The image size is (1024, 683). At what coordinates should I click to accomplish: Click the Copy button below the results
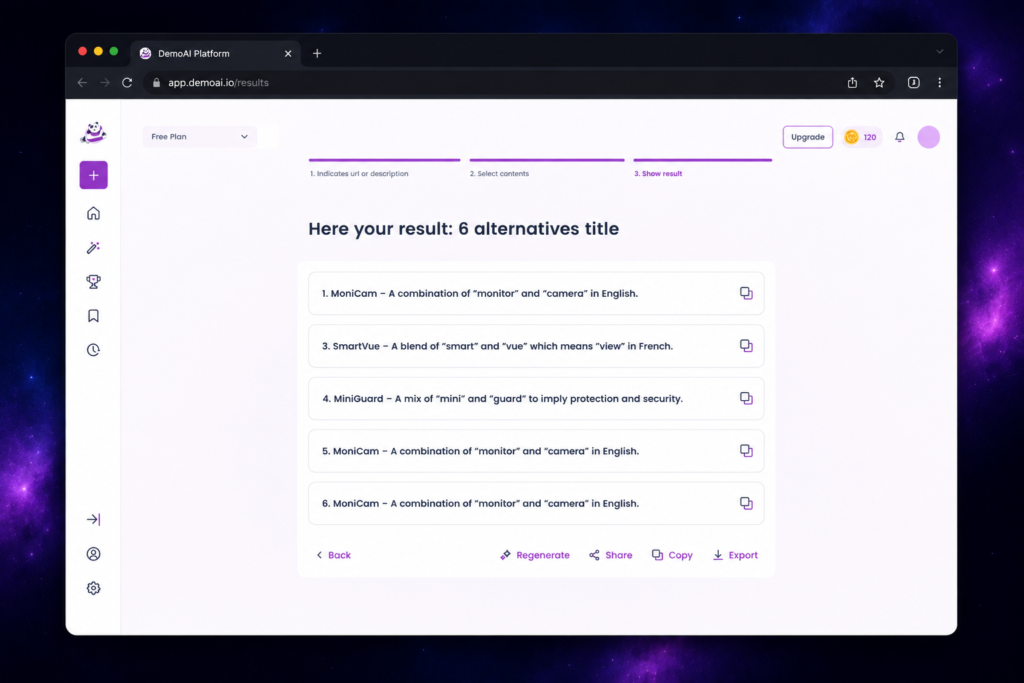[672, 555]
